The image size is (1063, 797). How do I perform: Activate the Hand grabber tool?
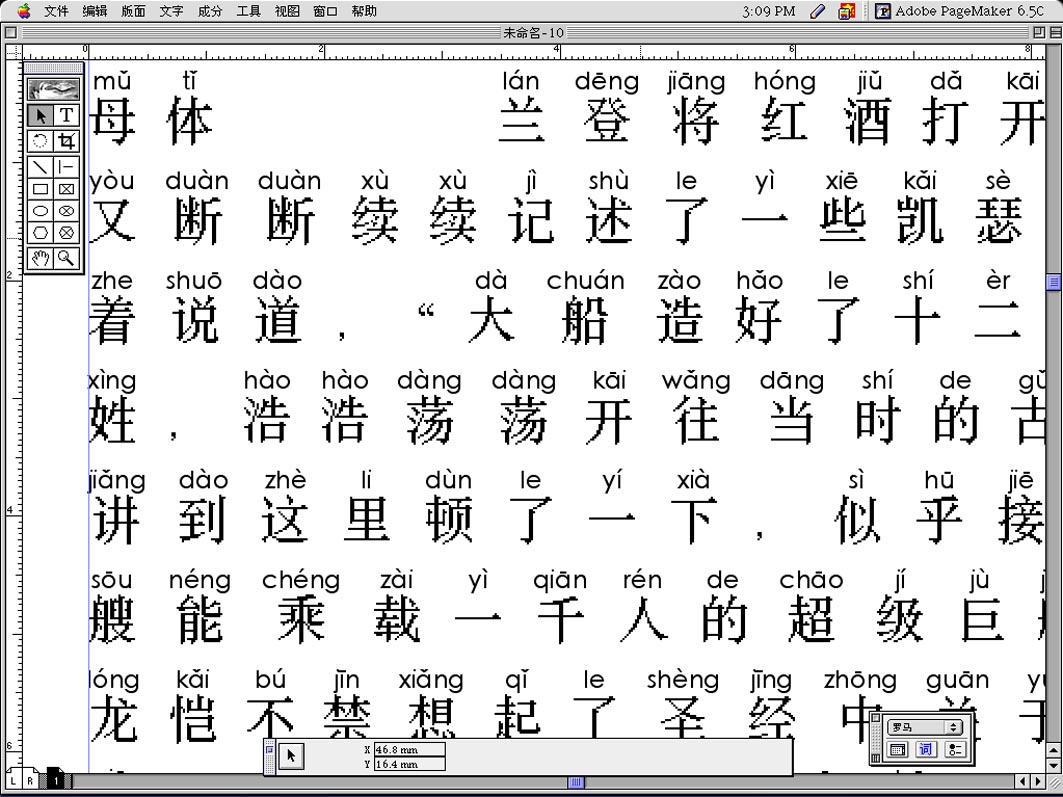point(40,258)
